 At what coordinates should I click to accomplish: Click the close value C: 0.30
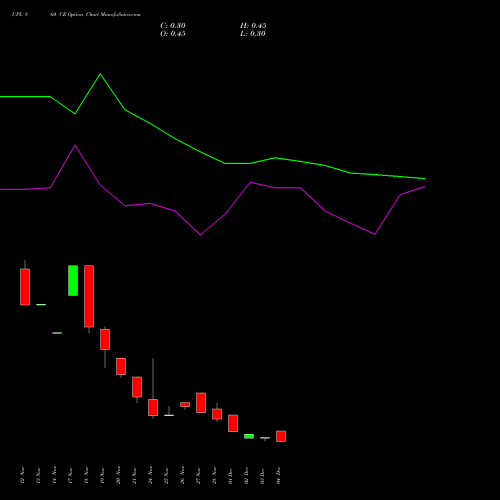[173, 26]
